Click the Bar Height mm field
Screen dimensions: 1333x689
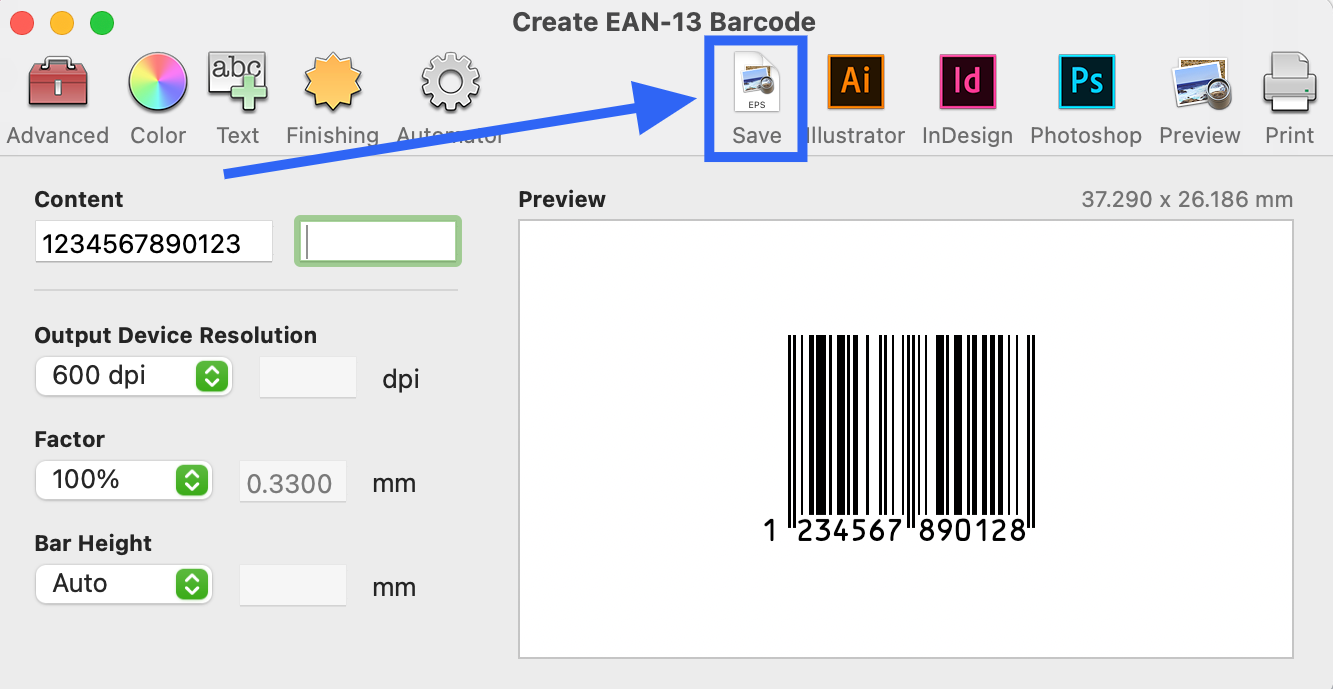pyautogui.click(x=292, y=585)
